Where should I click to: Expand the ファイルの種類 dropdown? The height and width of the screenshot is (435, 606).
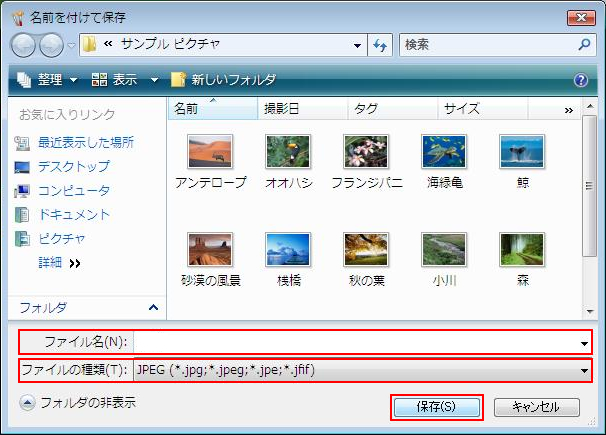584,371
